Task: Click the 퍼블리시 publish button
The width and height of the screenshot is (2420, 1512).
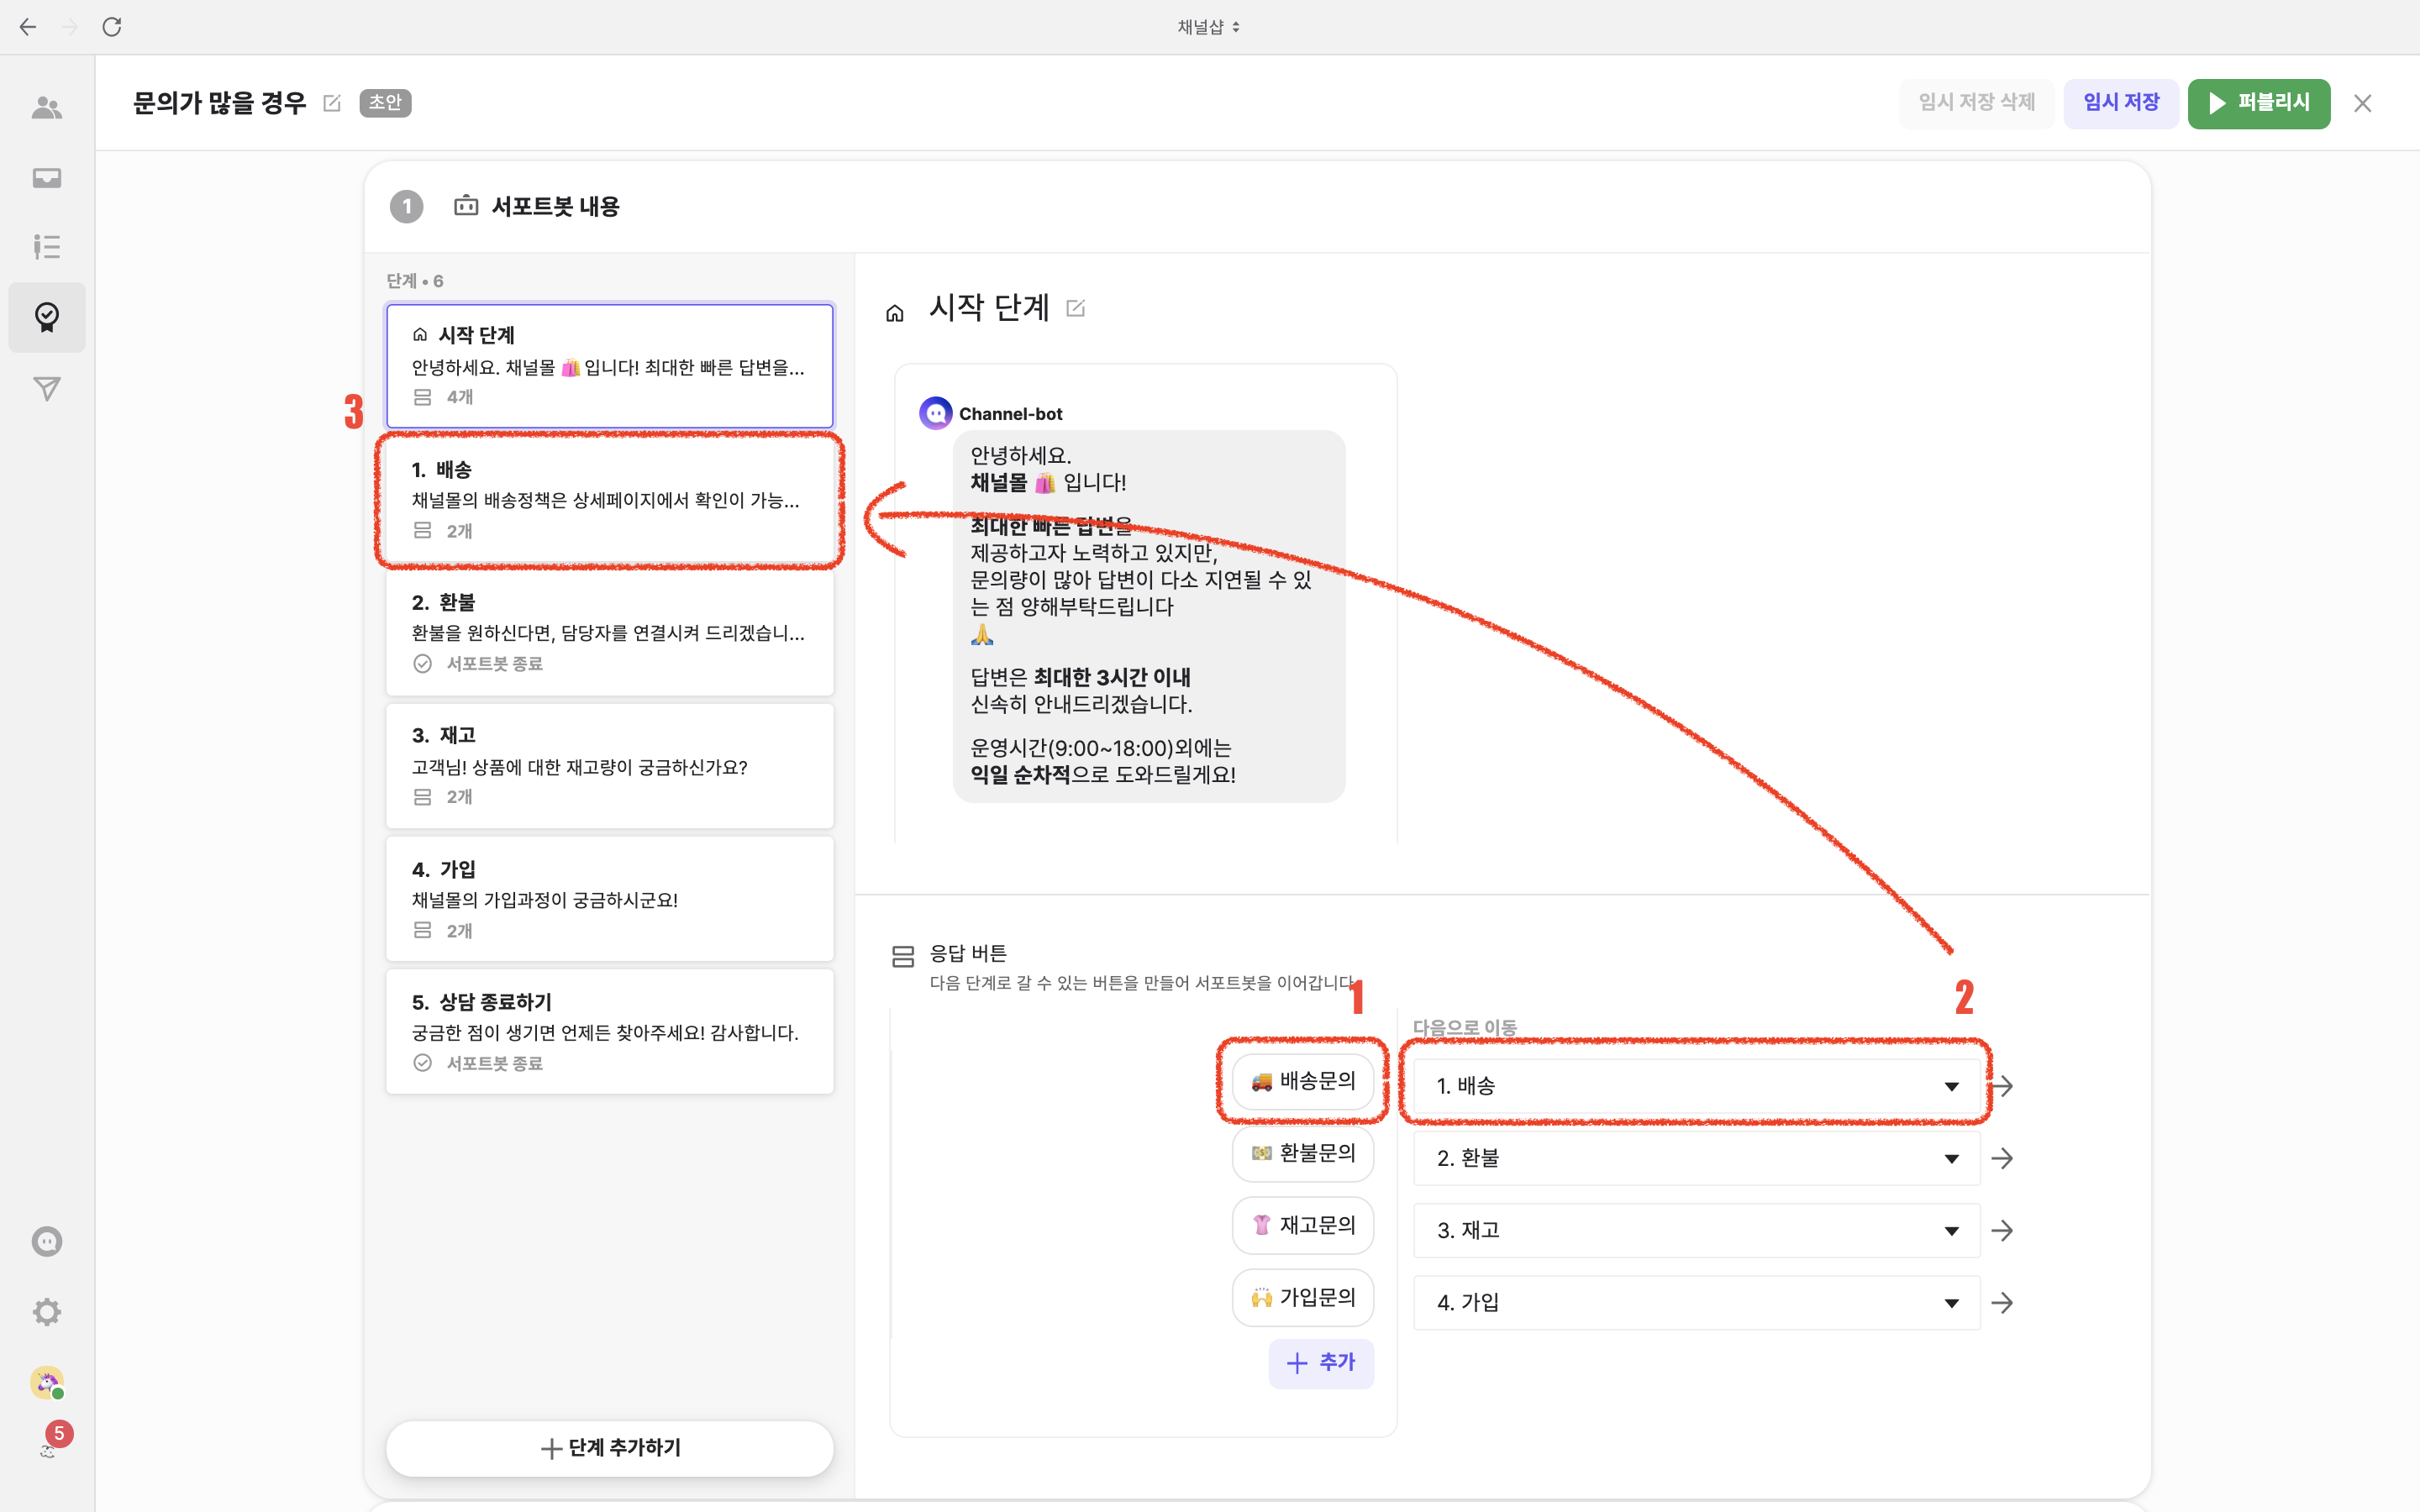Action: 2258,103
